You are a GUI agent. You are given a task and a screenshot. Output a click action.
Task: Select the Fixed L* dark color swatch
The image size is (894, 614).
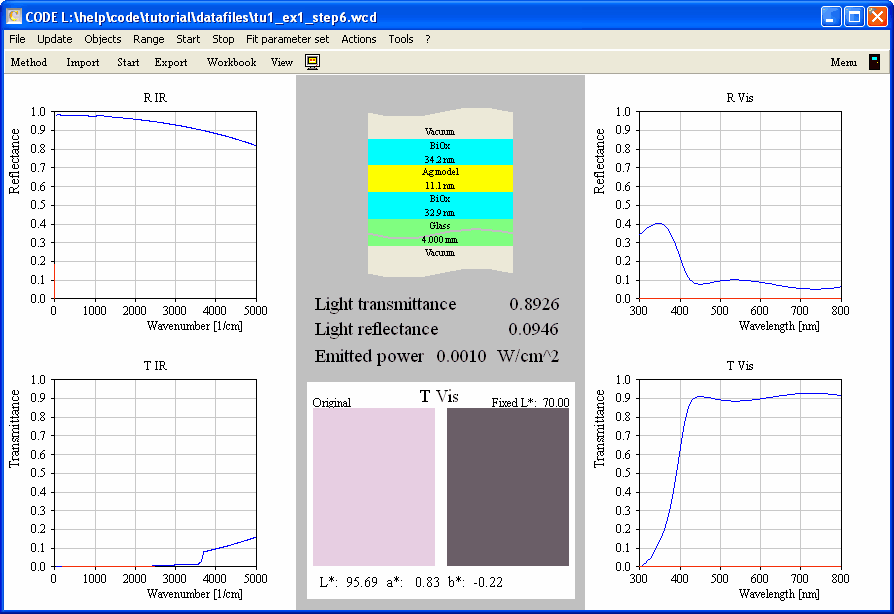click(x=507, y=487)
